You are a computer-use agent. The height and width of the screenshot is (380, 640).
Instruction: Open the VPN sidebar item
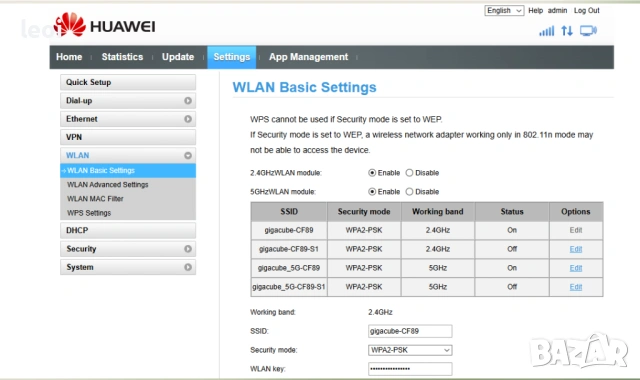(128, 137)
